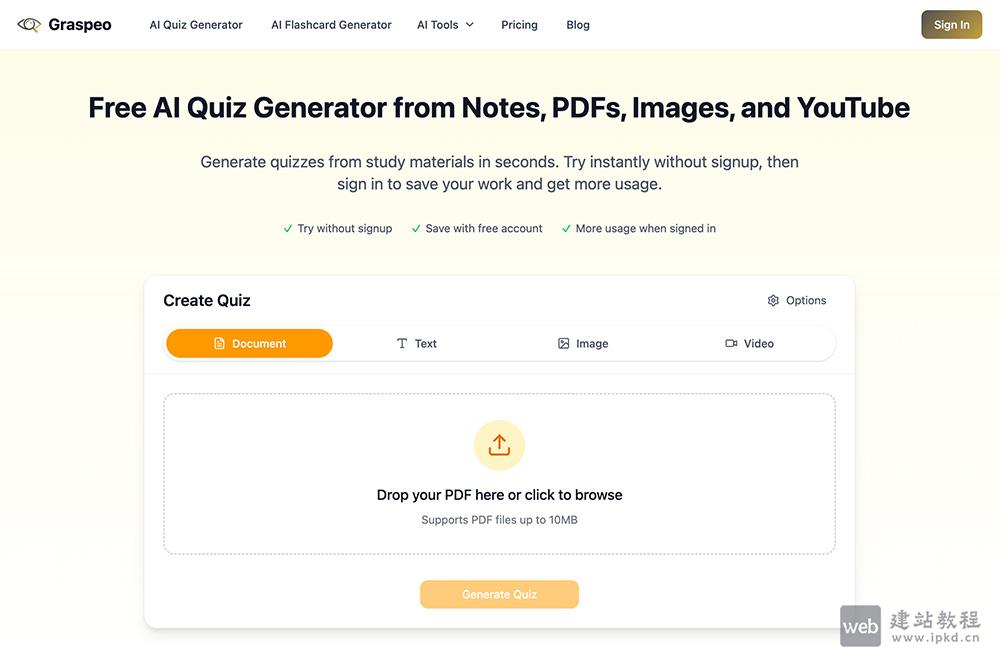Go to AI Flashcard Generator page

[x=331, y=25]
